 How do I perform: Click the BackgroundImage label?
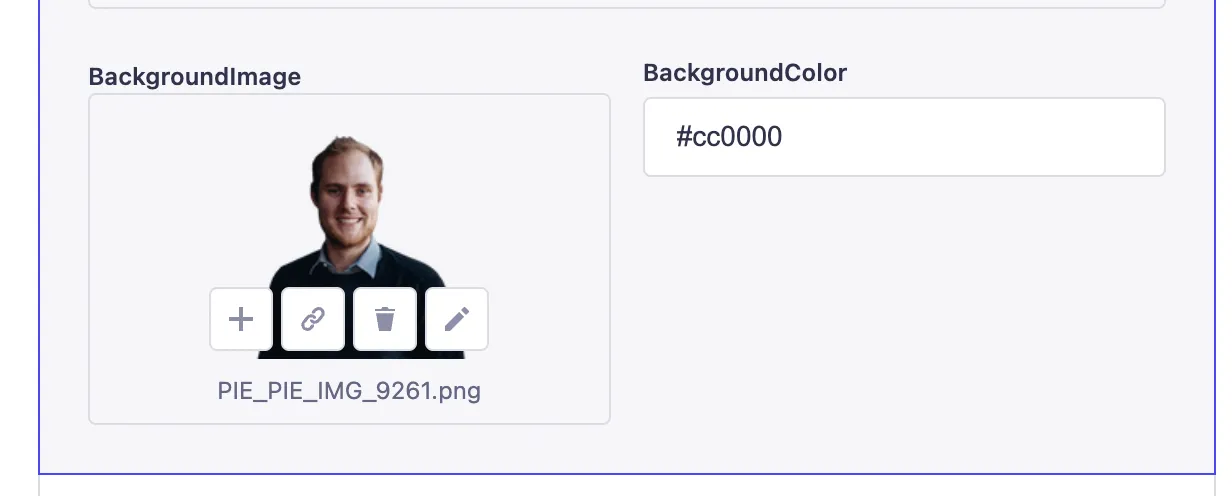[x=195, y=77]
